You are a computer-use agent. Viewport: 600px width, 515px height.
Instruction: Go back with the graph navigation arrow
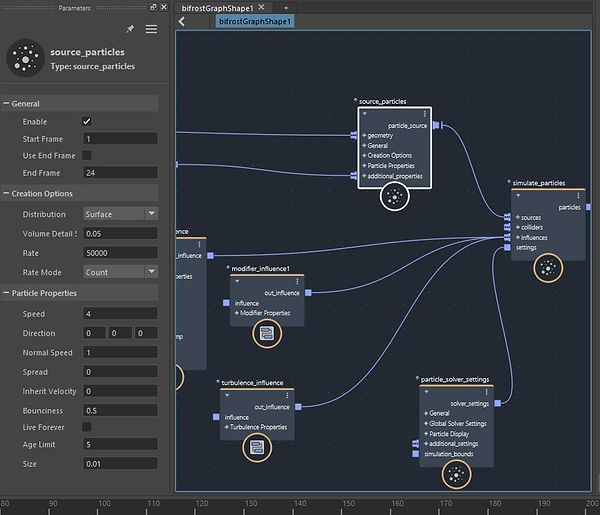point(182,21)
